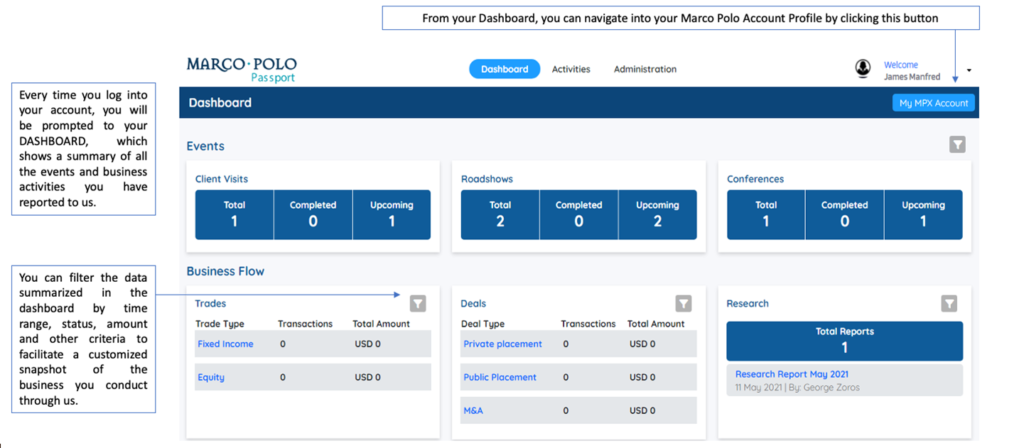The image size is (1024, 448).
Task: Select the Private placement deal link
Action: pos(502,344)
